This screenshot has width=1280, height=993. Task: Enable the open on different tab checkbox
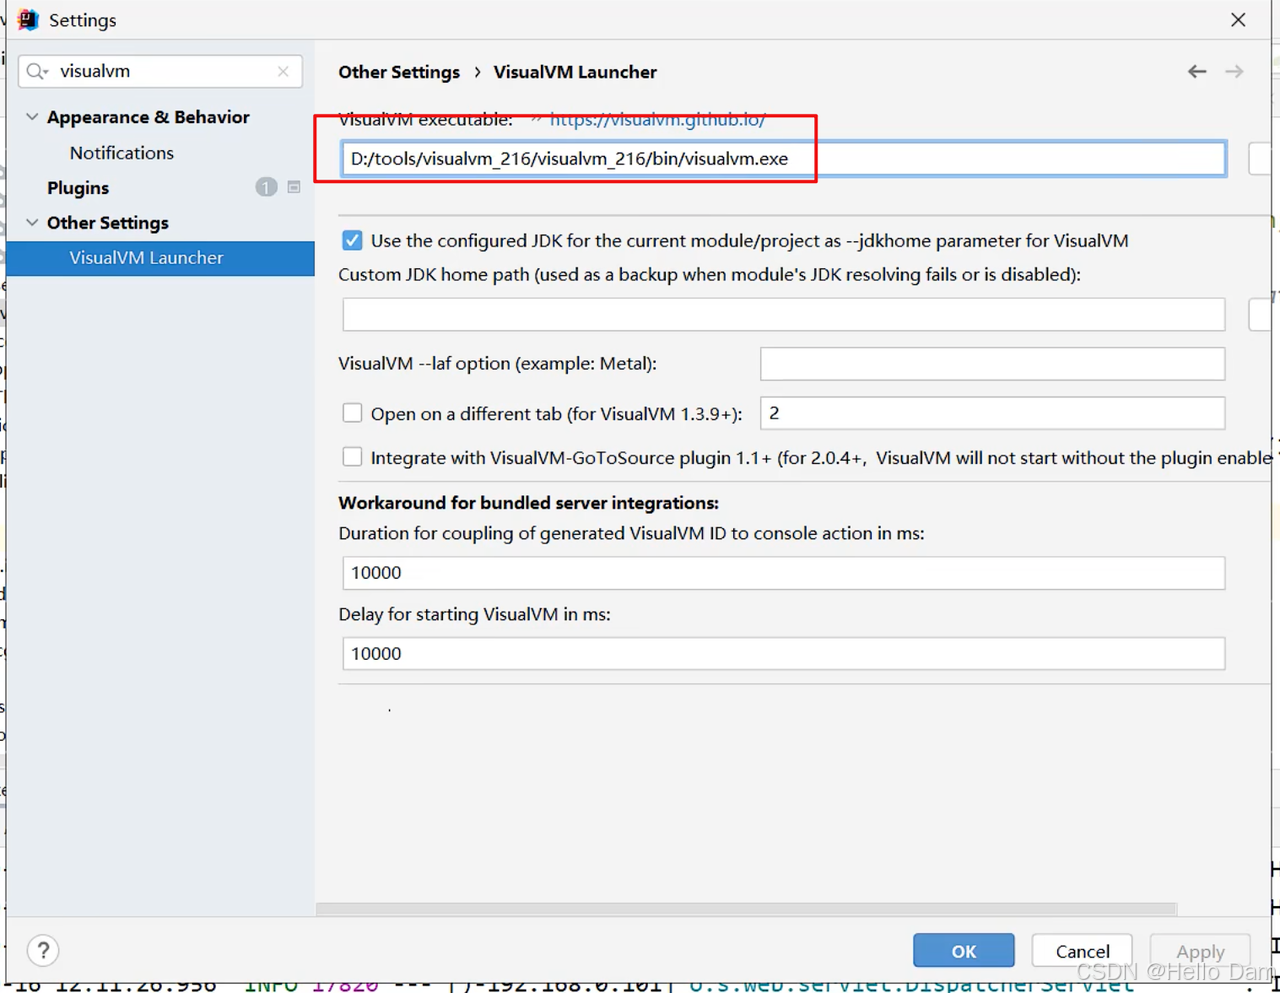352,413
